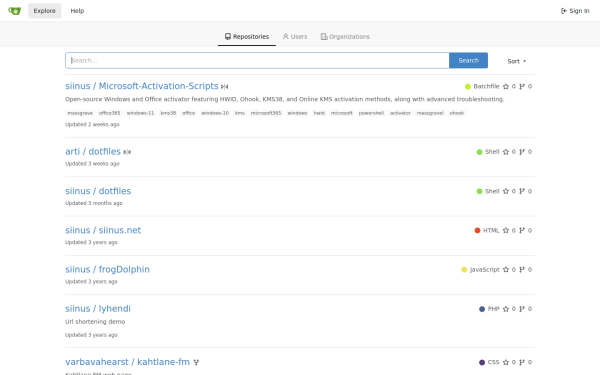Click the fork icon on siinus.net row
This screenshot has height=375, width=600.
(x=522, y=230)
